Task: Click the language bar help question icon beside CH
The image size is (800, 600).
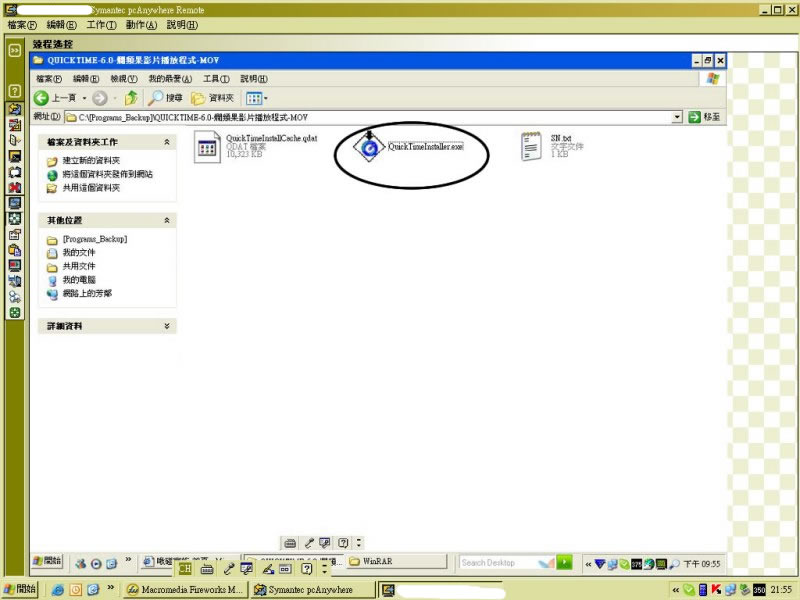Action: tap(306, 568)
